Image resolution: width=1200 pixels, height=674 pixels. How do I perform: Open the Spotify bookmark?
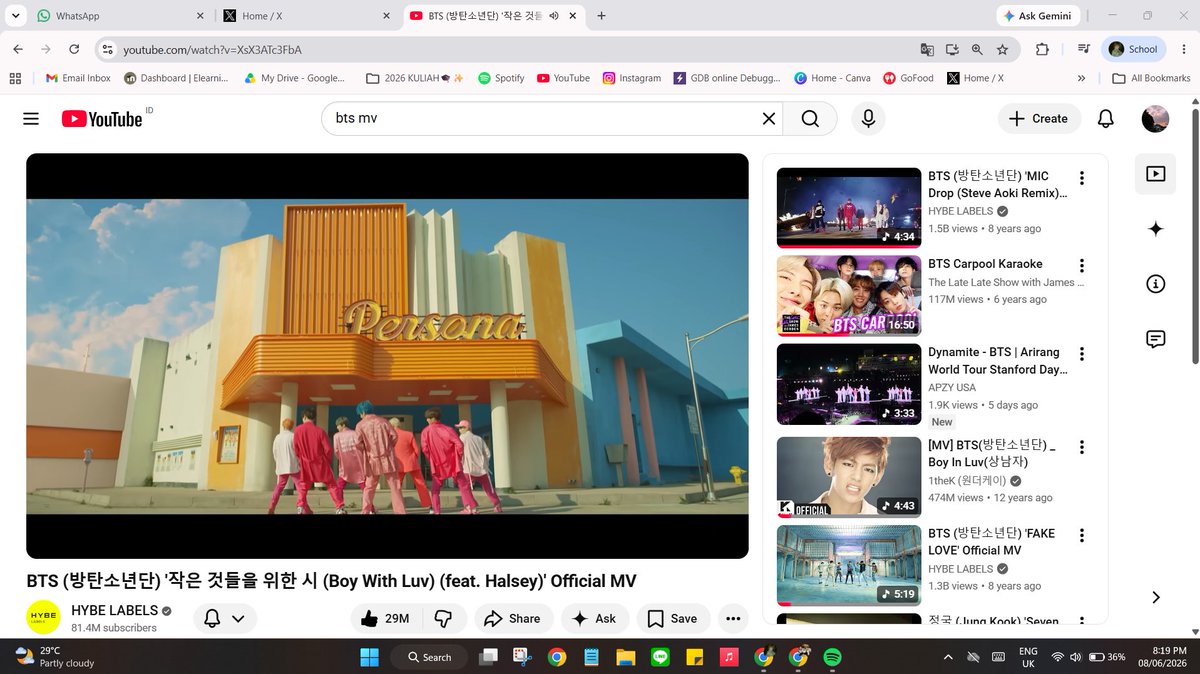(x=501, y=78)
